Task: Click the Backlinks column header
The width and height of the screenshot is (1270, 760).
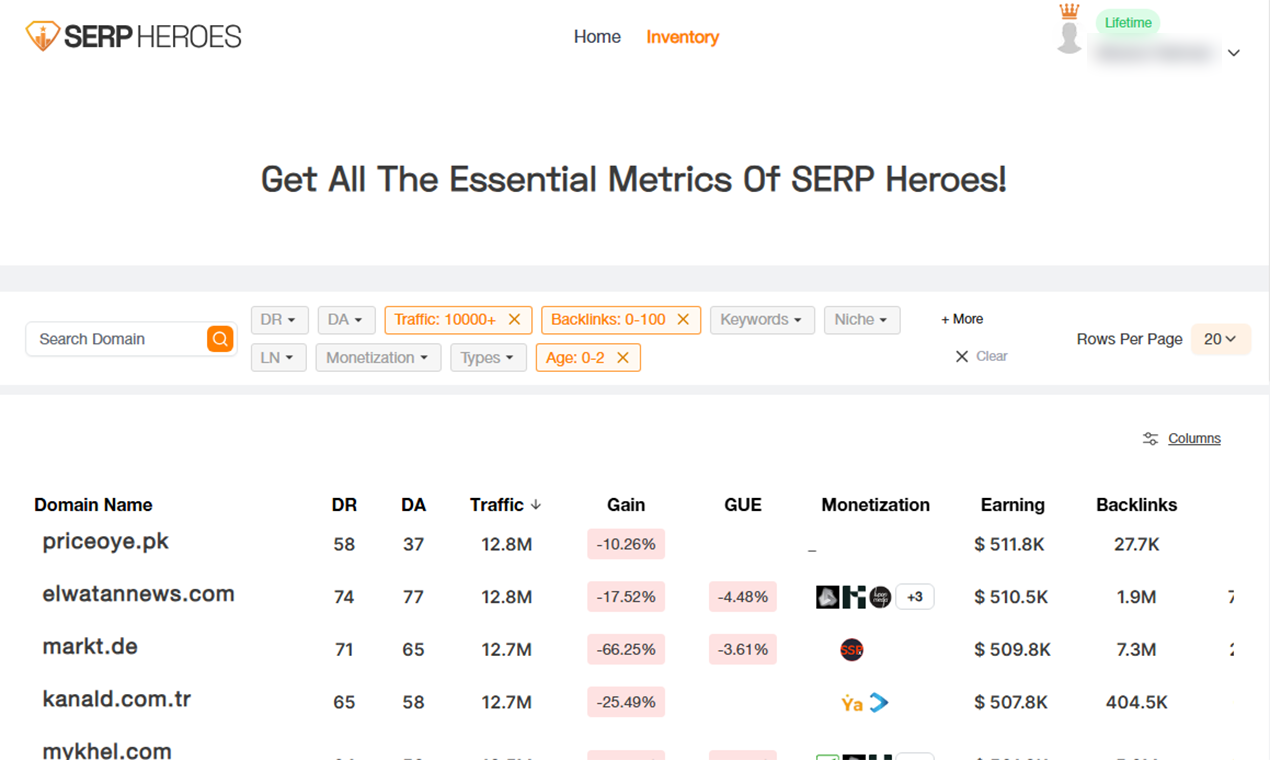Action: (1136, 505)
